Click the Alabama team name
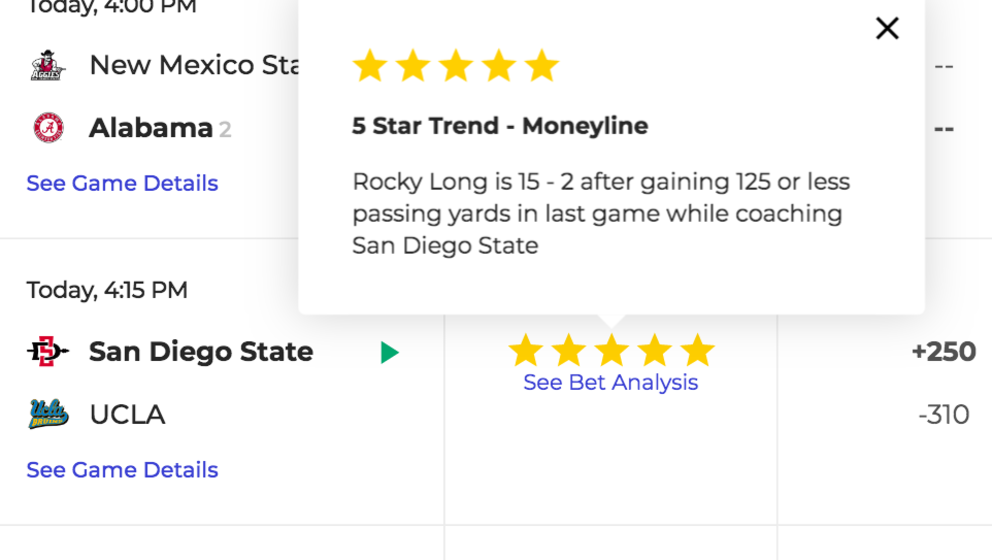Image resolution: width=992 pixels, height=560 pixels. click(x=151, y=128)
